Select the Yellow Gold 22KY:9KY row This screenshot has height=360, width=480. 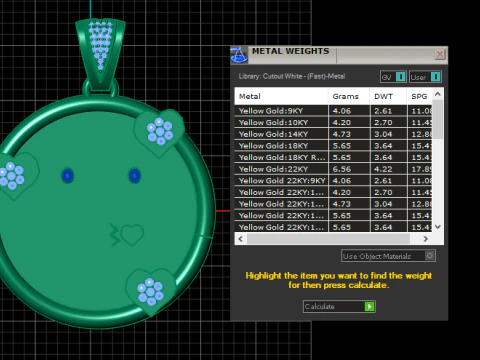333,181
